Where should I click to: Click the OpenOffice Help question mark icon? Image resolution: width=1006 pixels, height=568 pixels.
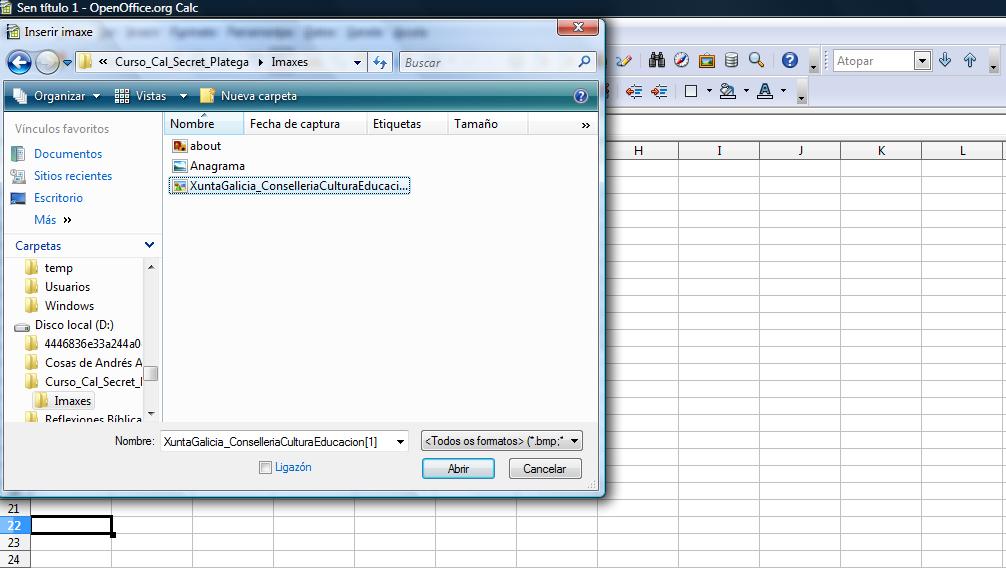790,61
